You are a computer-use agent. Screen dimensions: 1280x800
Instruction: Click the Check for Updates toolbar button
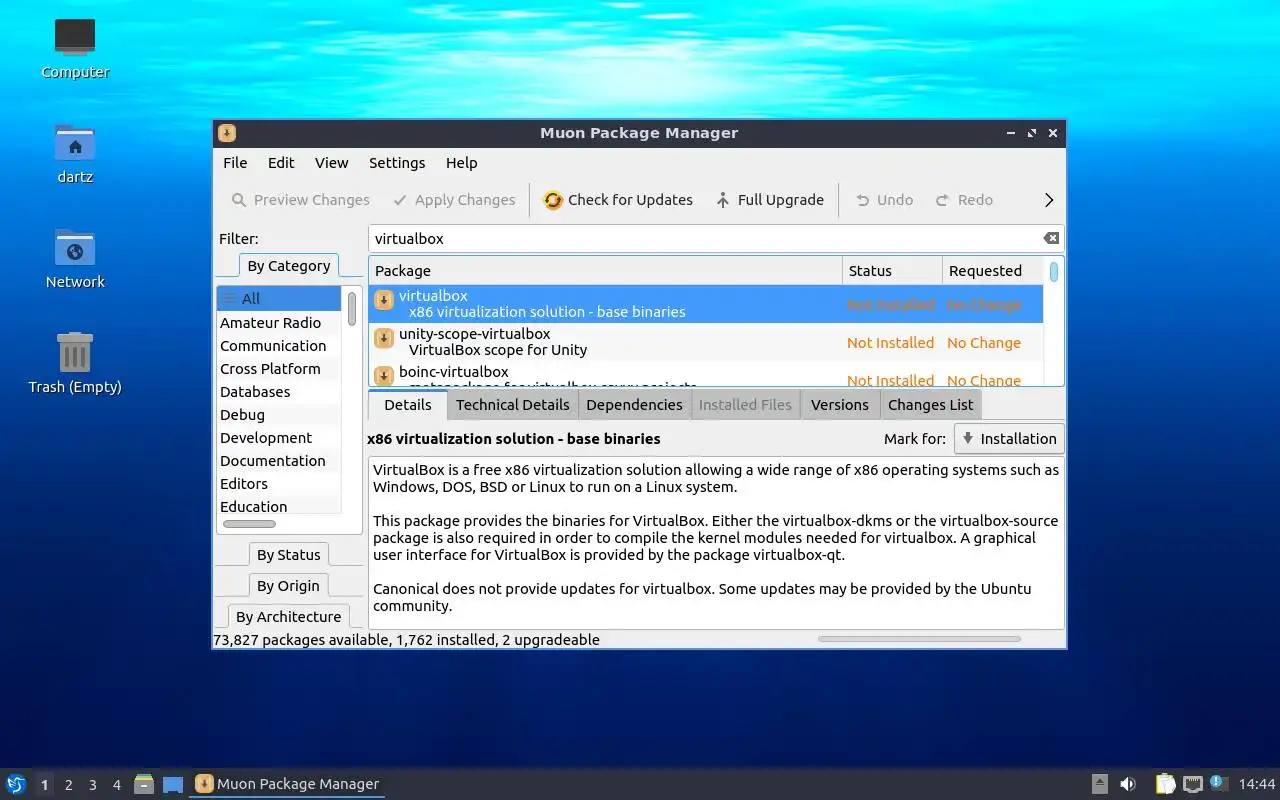(618, 200)
